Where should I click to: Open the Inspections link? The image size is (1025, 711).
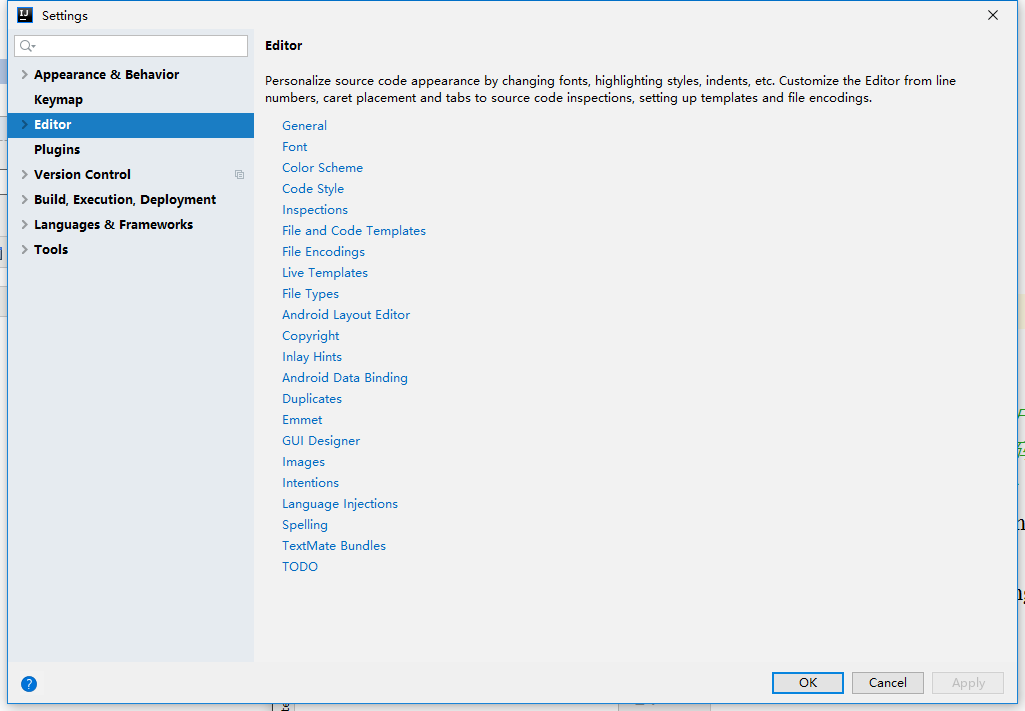314,209
